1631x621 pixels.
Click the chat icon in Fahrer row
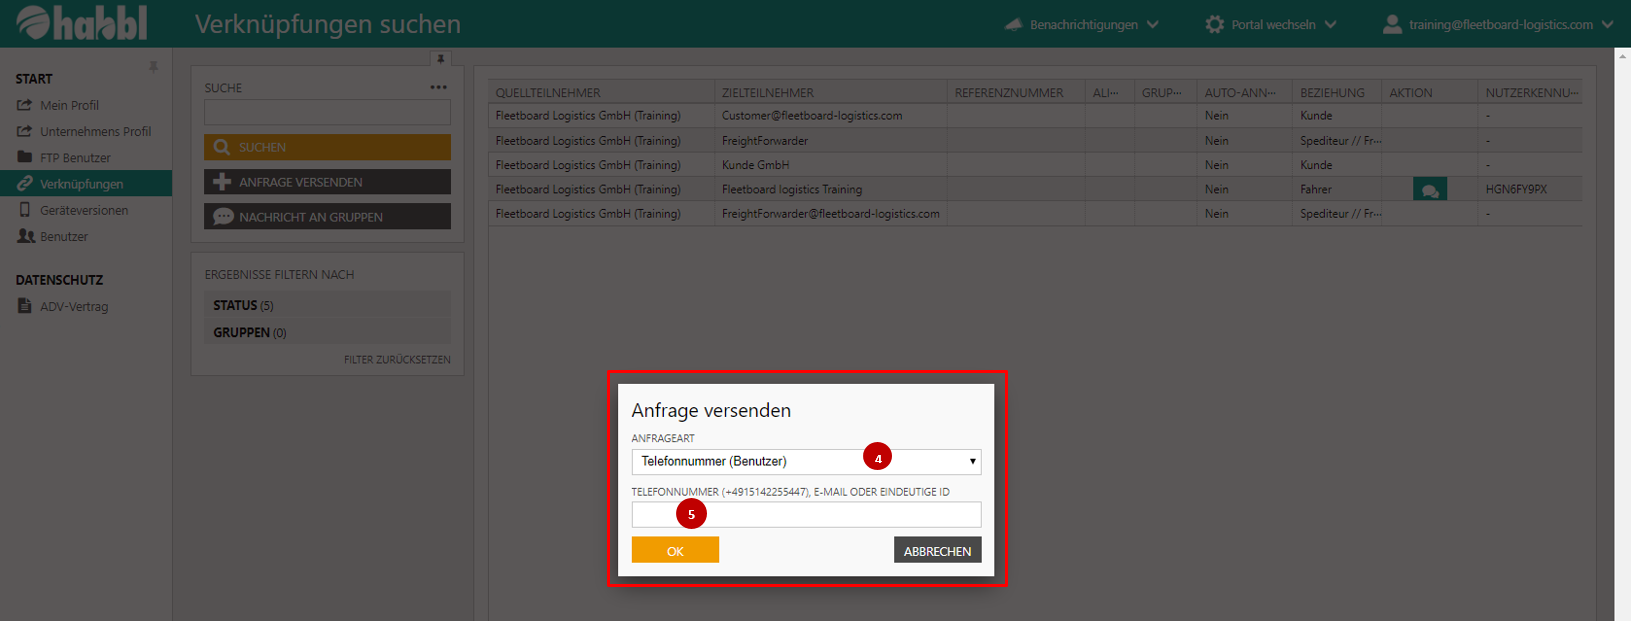(x=1429, y=190)
